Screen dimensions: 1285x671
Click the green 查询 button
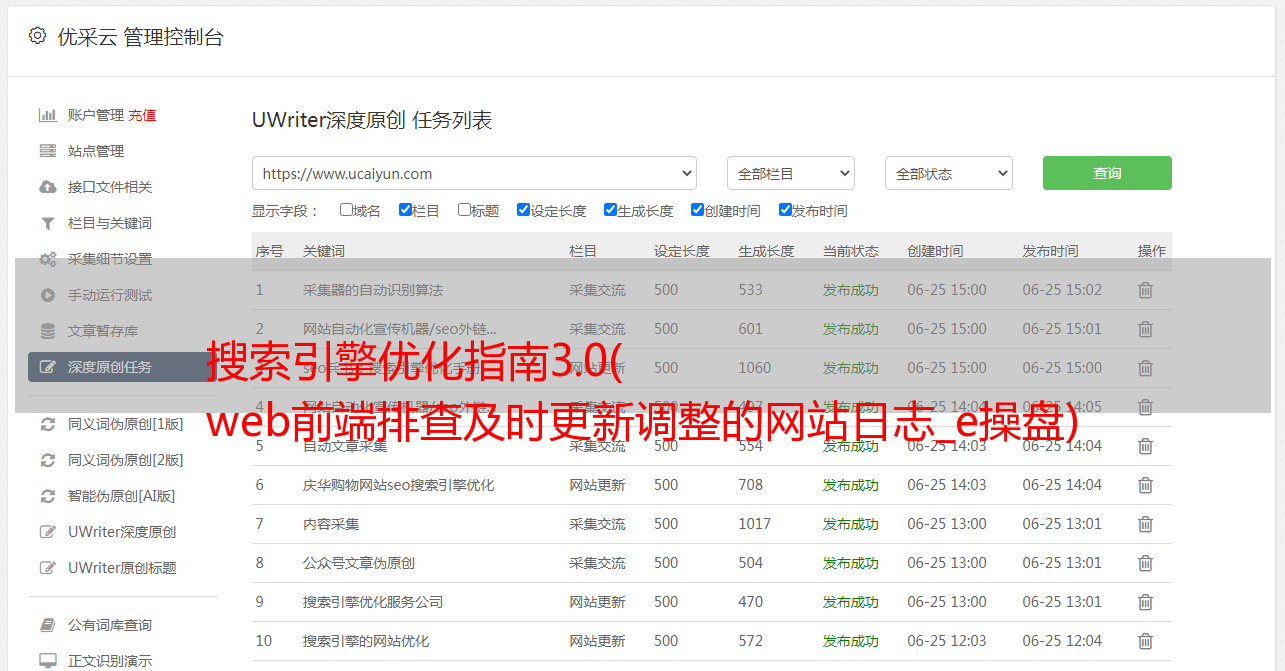(x=1107, y=173)
